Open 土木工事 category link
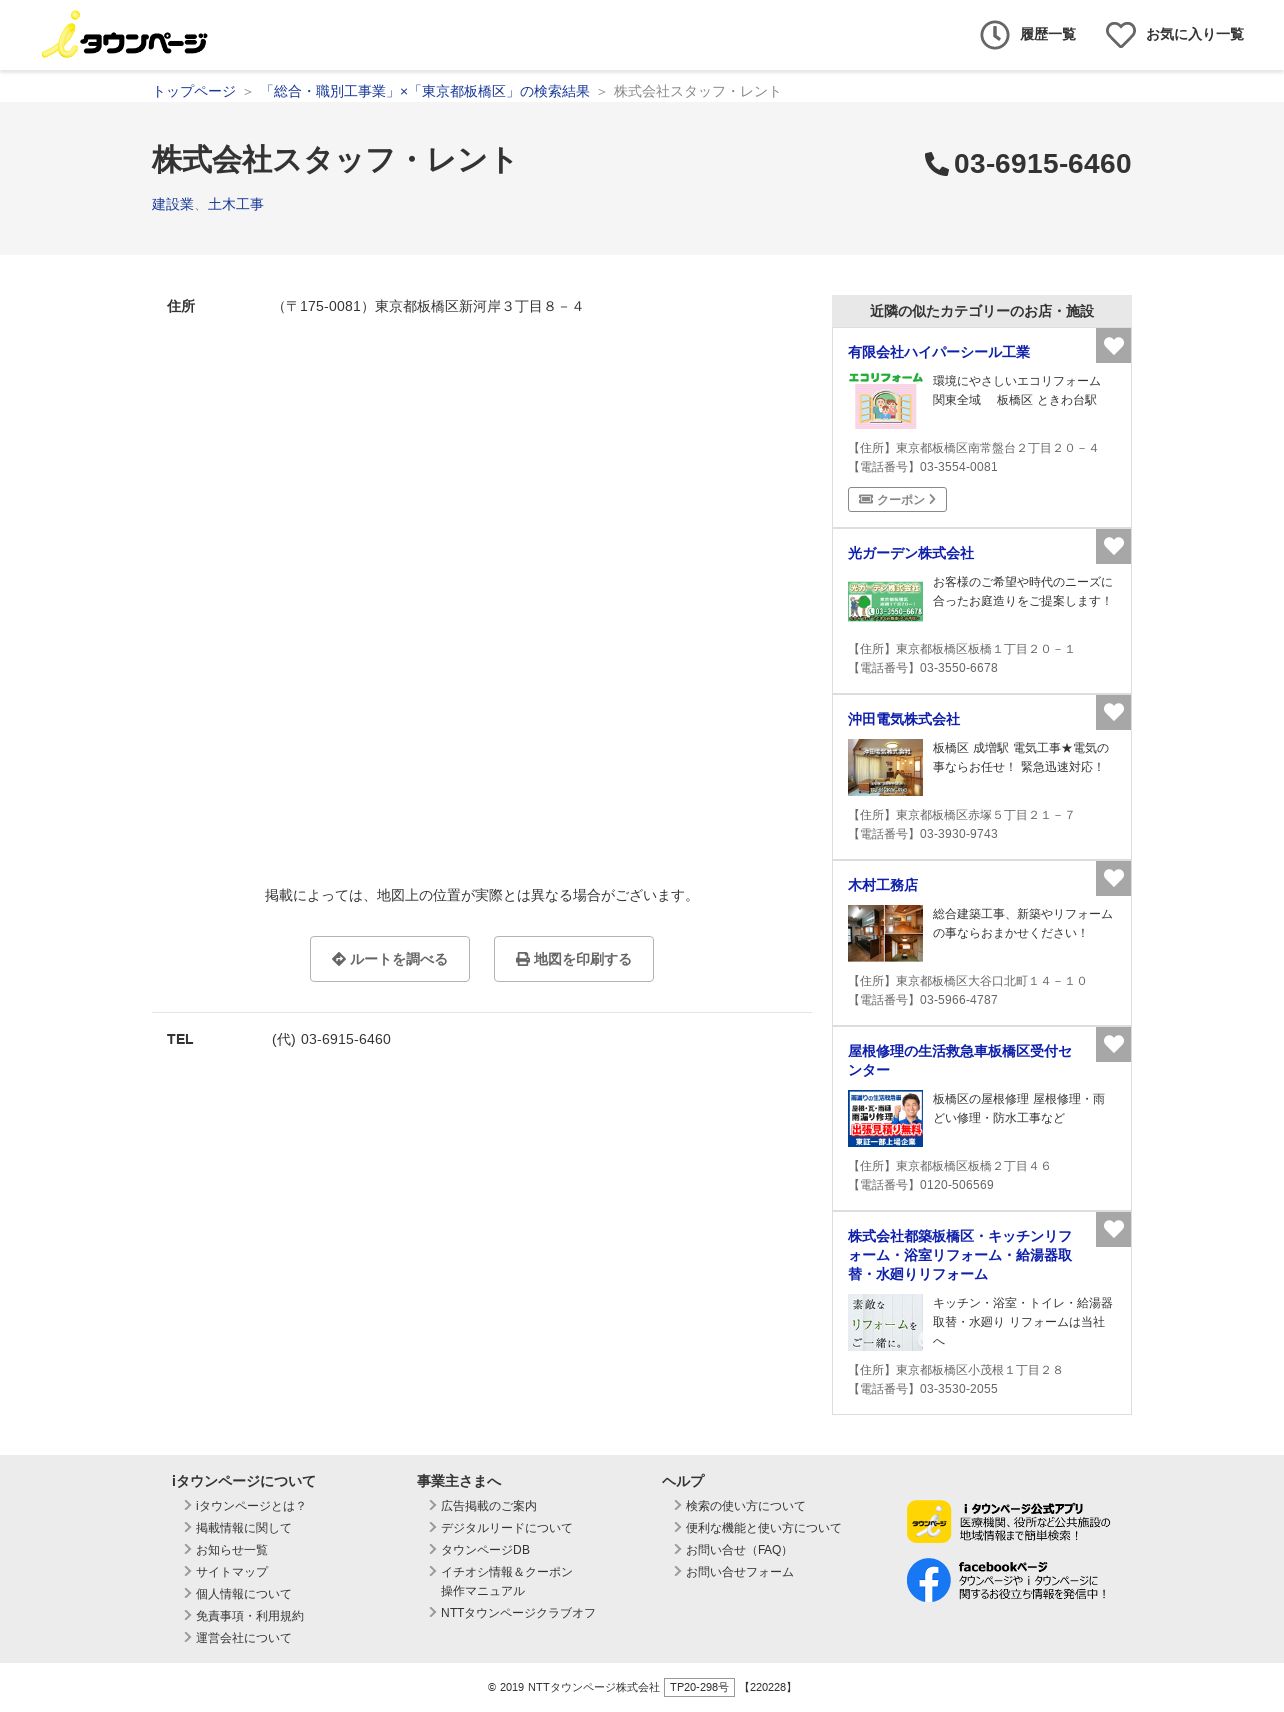Image resolution: width=1284 pixels, height=1712 pixels. point(236,204)
